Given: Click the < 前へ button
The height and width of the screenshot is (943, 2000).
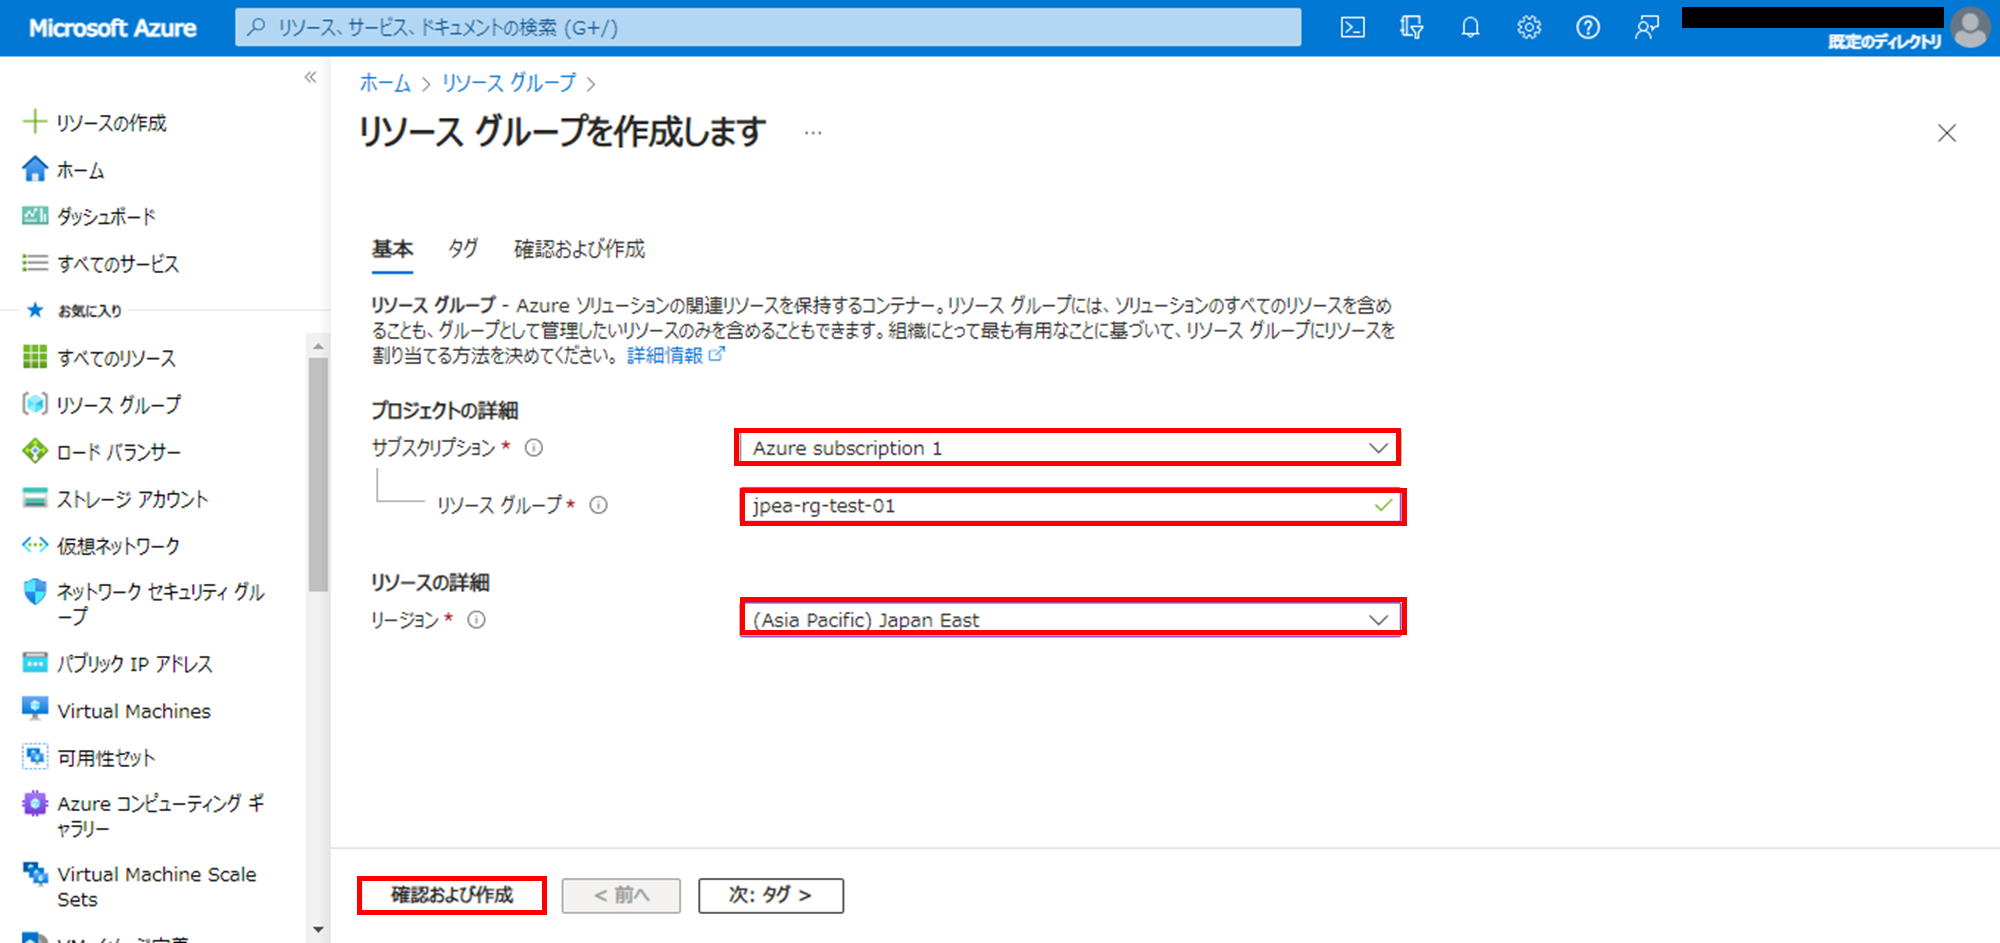Looking at the screenshot, I should pos(621,895).
